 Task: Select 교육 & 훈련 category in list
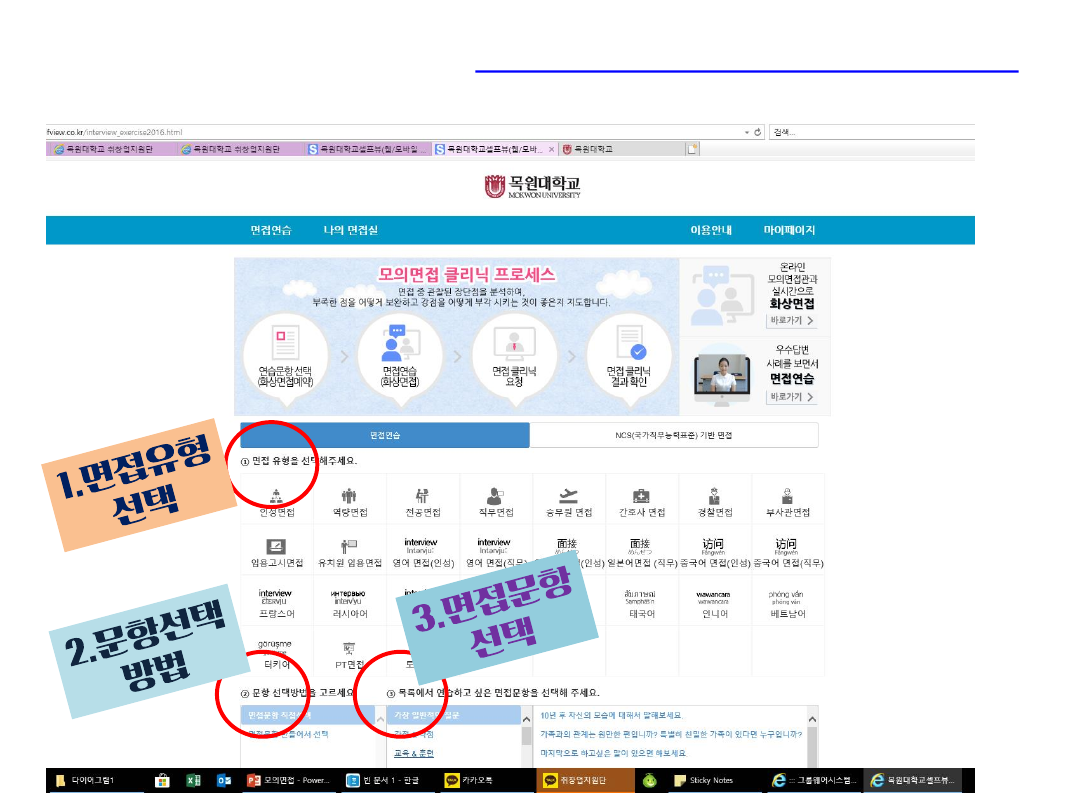pyautogui.click(x=413, y=753)
